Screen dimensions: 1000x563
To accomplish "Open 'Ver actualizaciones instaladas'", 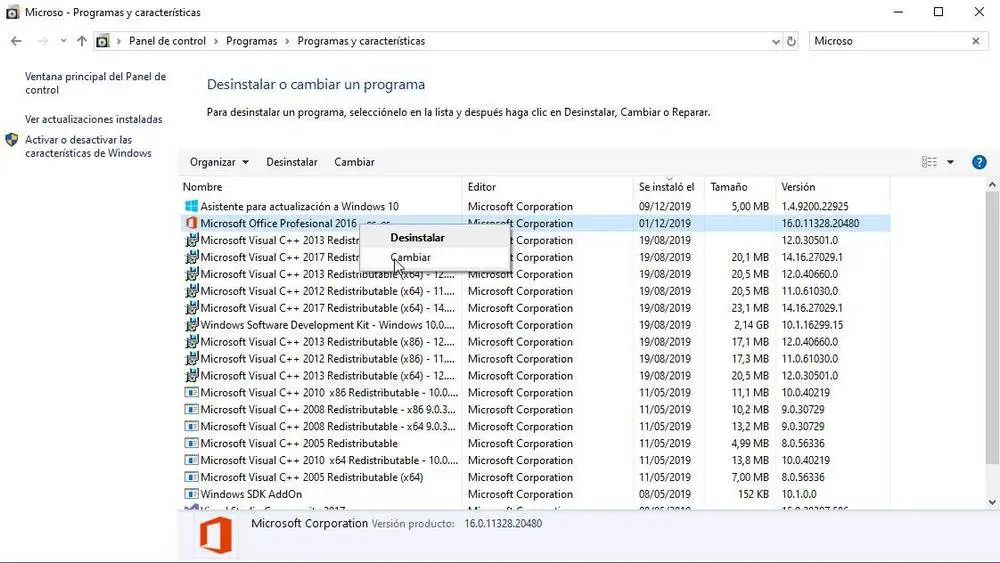I will [94, 119].
